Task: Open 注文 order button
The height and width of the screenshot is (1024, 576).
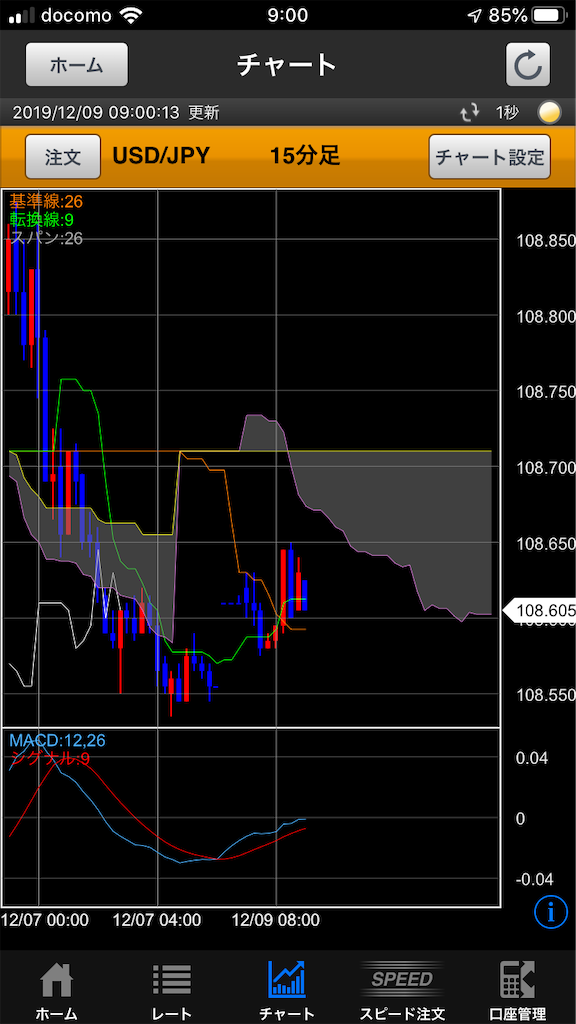Action: point(63,157)
